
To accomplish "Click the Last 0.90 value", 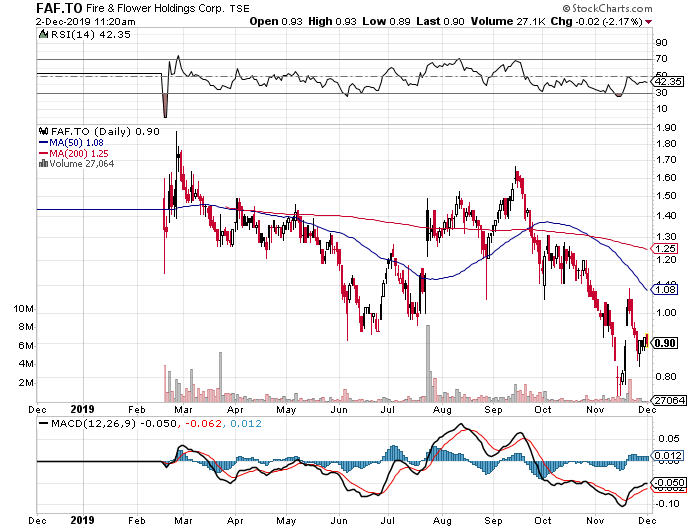I will point(440,22).
